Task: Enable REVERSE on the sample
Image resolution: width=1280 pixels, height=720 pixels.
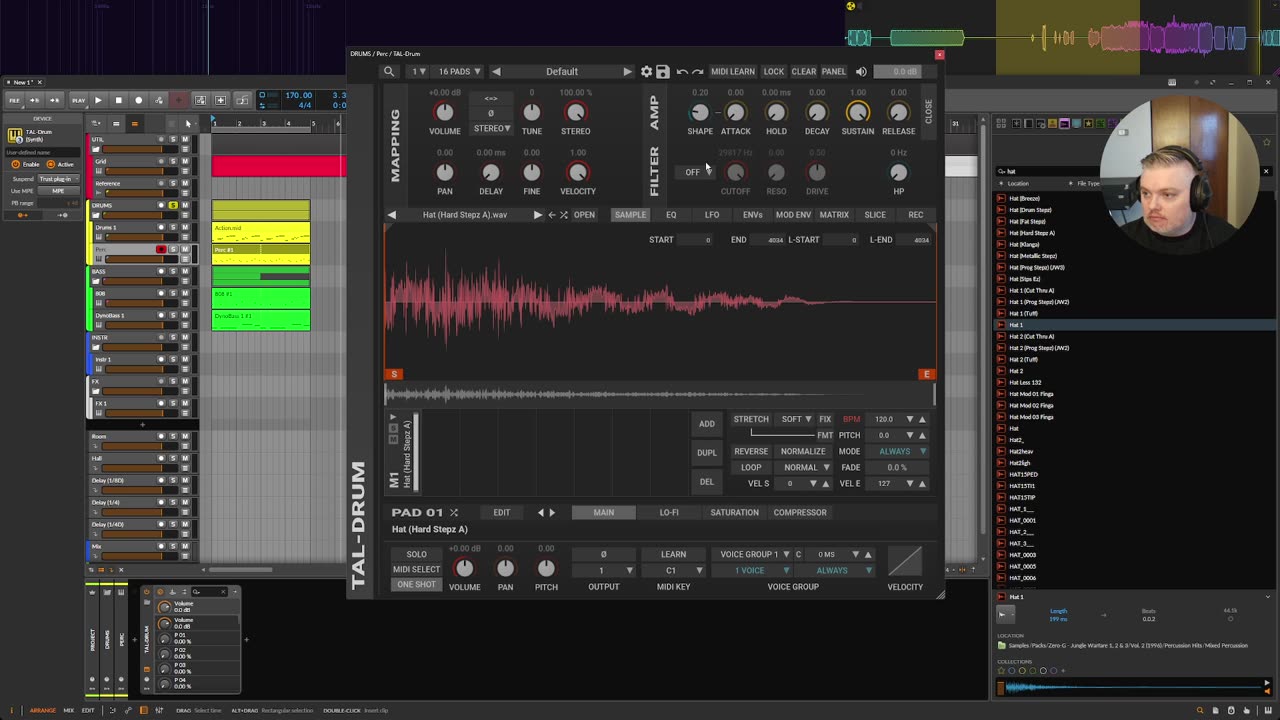Action: (x=751, y=451)
